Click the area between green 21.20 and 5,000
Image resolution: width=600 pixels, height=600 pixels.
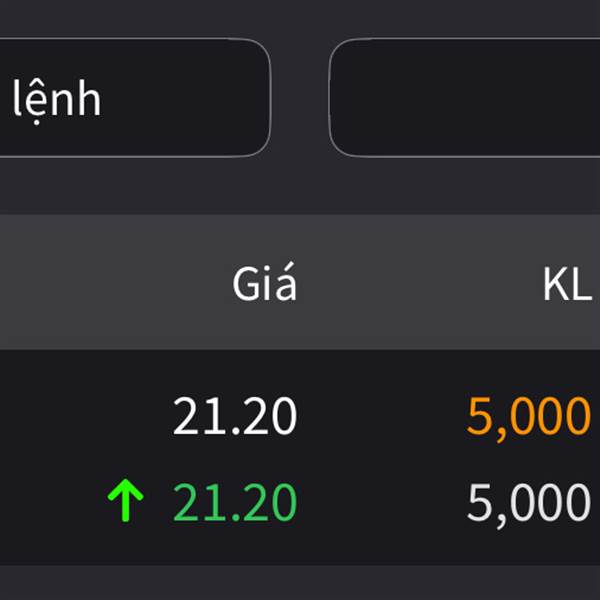pos(382,502)
